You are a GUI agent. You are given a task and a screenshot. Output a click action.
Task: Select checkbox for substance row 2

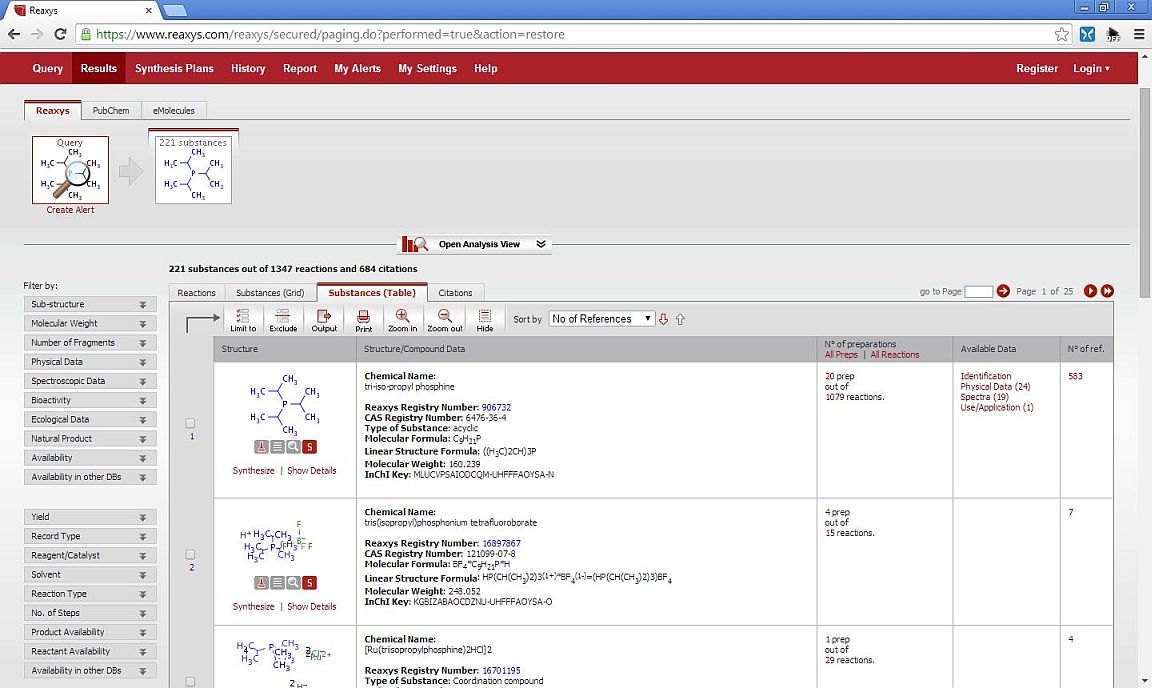(x=190, y=555)
